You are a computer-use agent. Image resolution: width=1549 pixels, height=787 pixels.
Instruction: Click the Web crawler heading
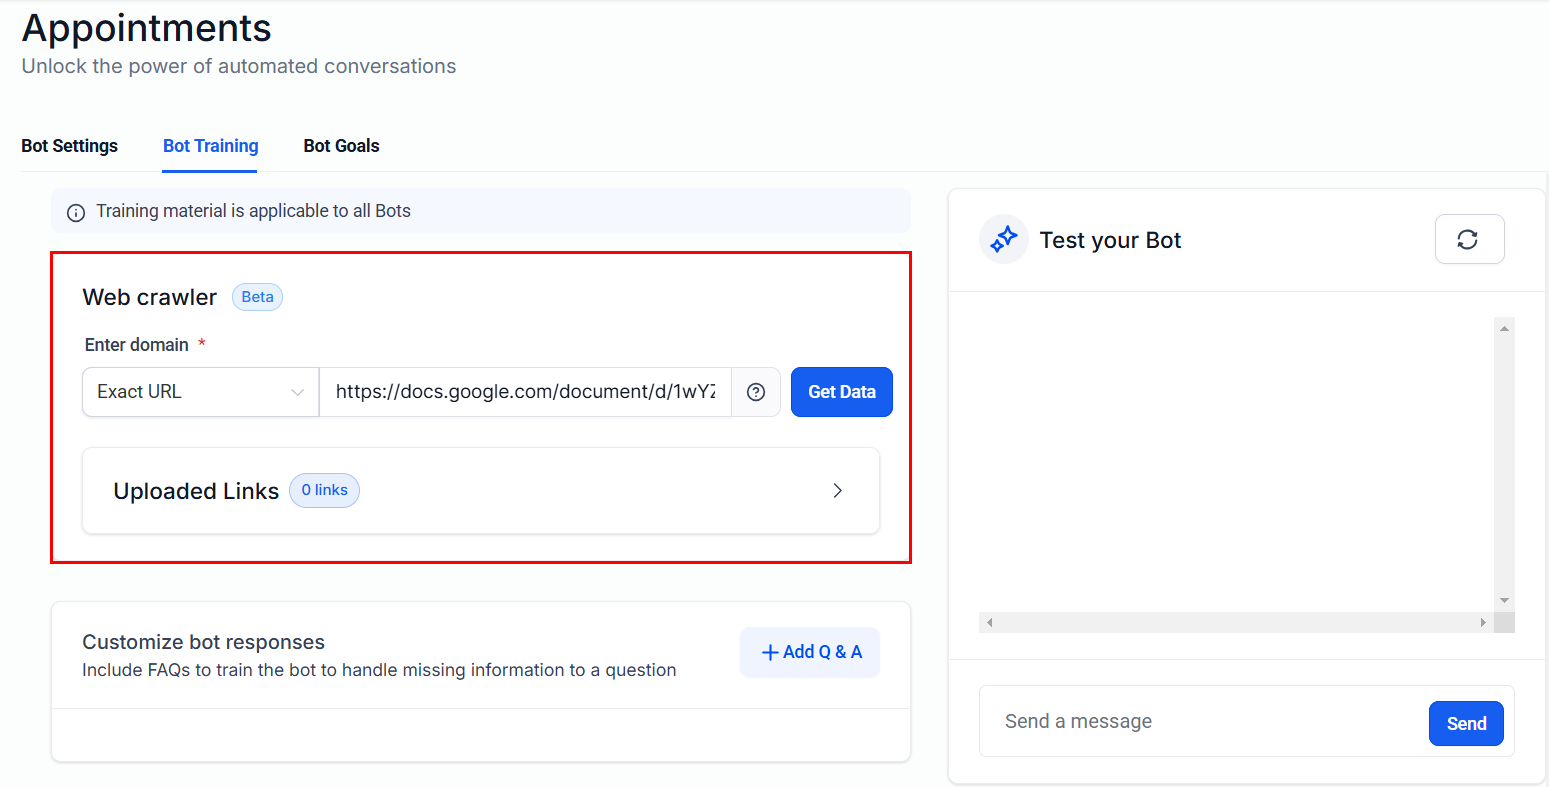click(150, 297)
